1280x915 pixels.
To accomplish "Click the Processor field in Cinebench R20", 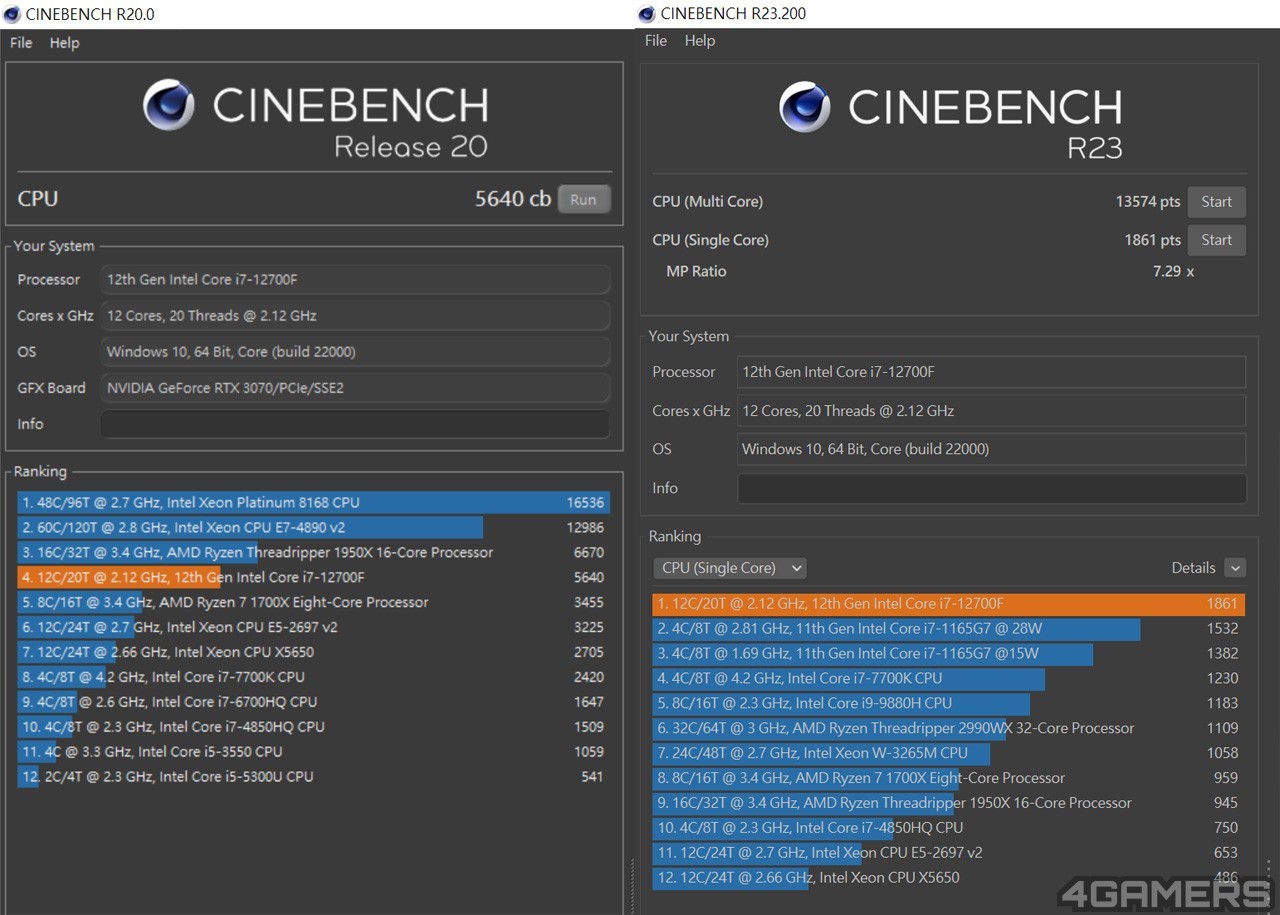I will 355,279.
